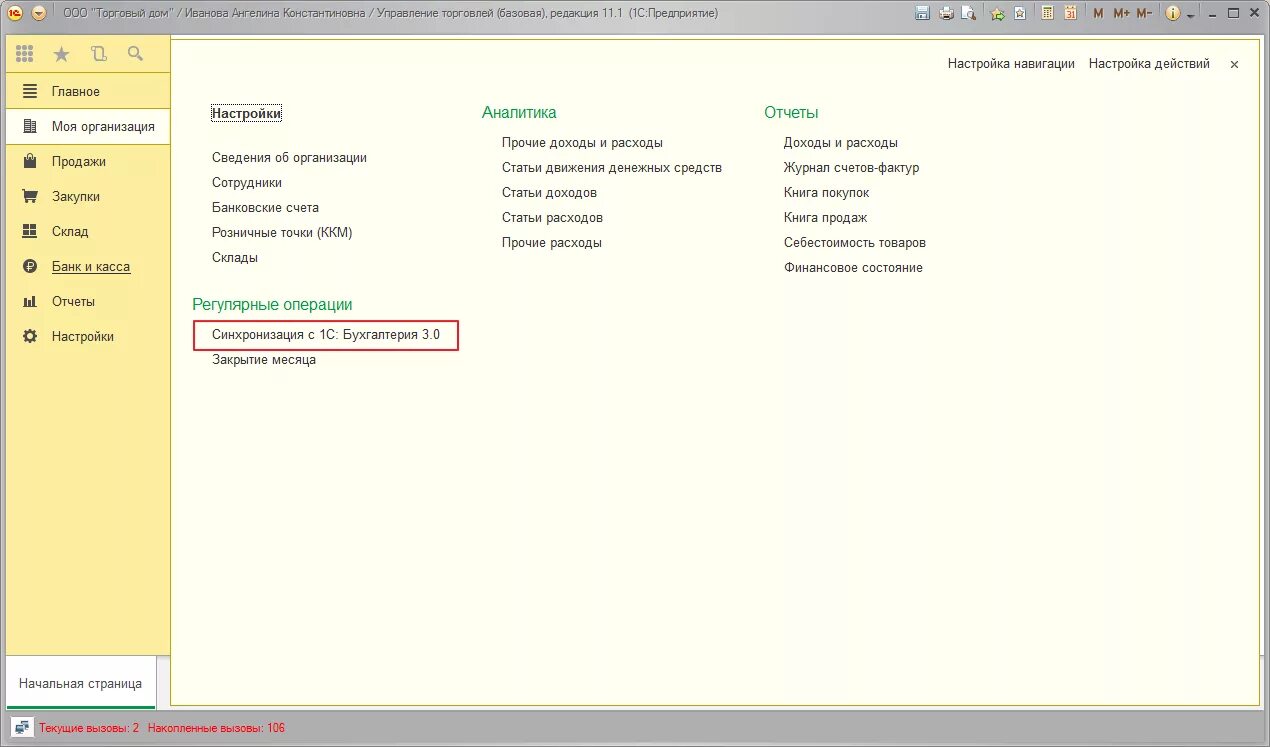1270x747 pixels.
Task: Open Отчеты section in the sidebar
Action: [x=88, y=301]
